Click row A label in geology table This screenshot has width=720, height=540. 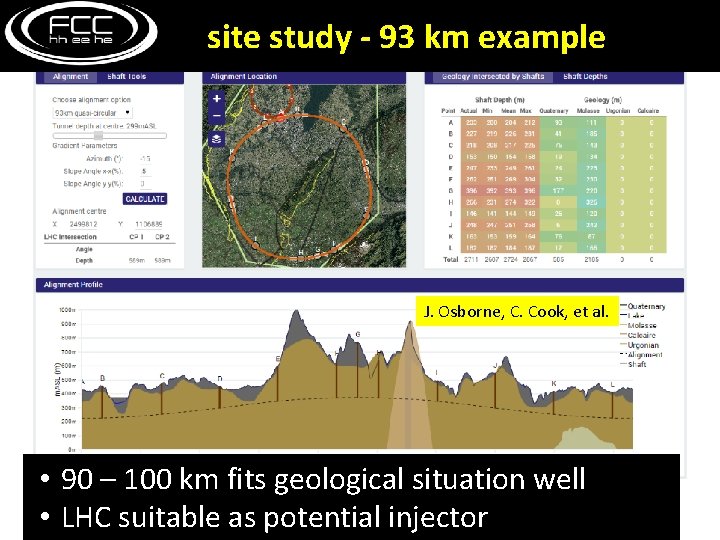coord(450,123)
